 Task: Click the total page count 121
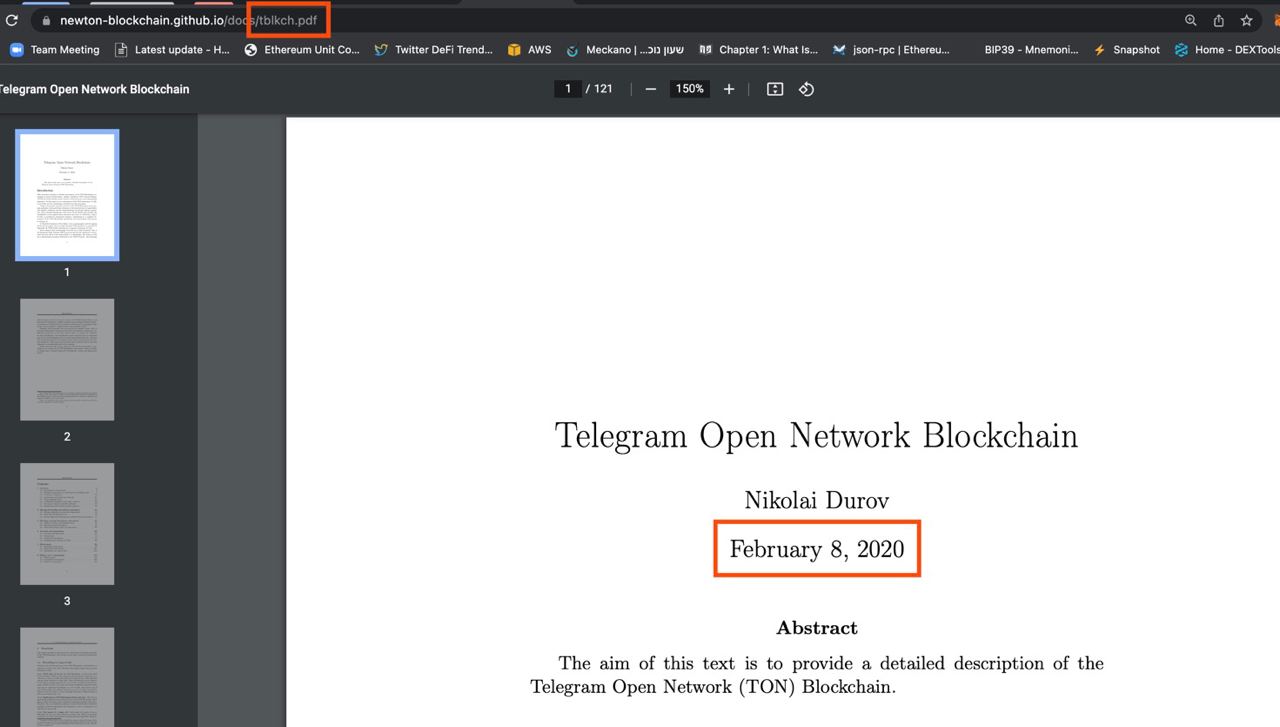603,89
